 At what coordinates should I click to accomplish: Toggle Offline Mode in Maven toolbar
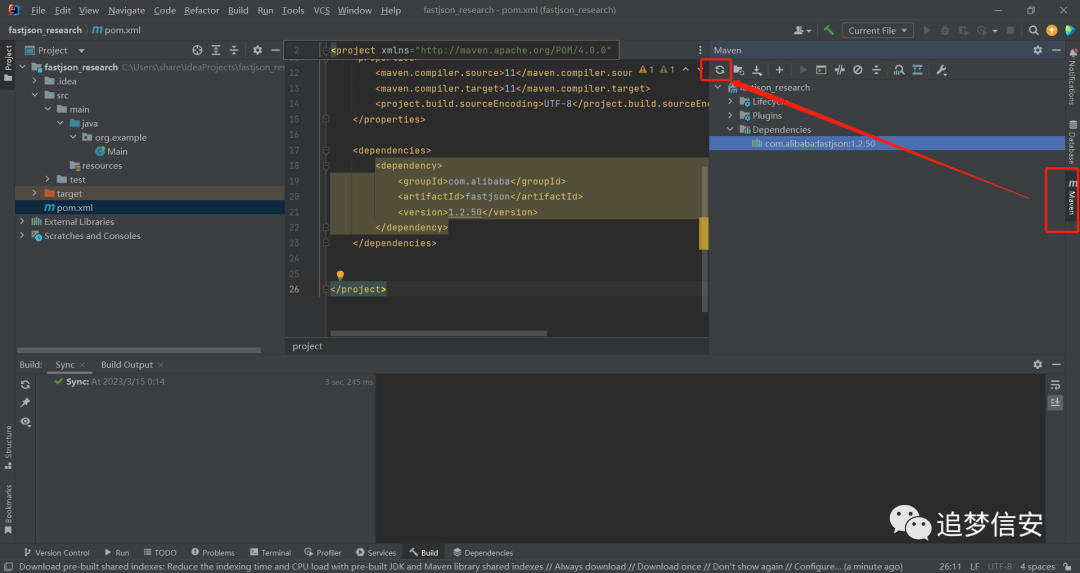point(839,70)
